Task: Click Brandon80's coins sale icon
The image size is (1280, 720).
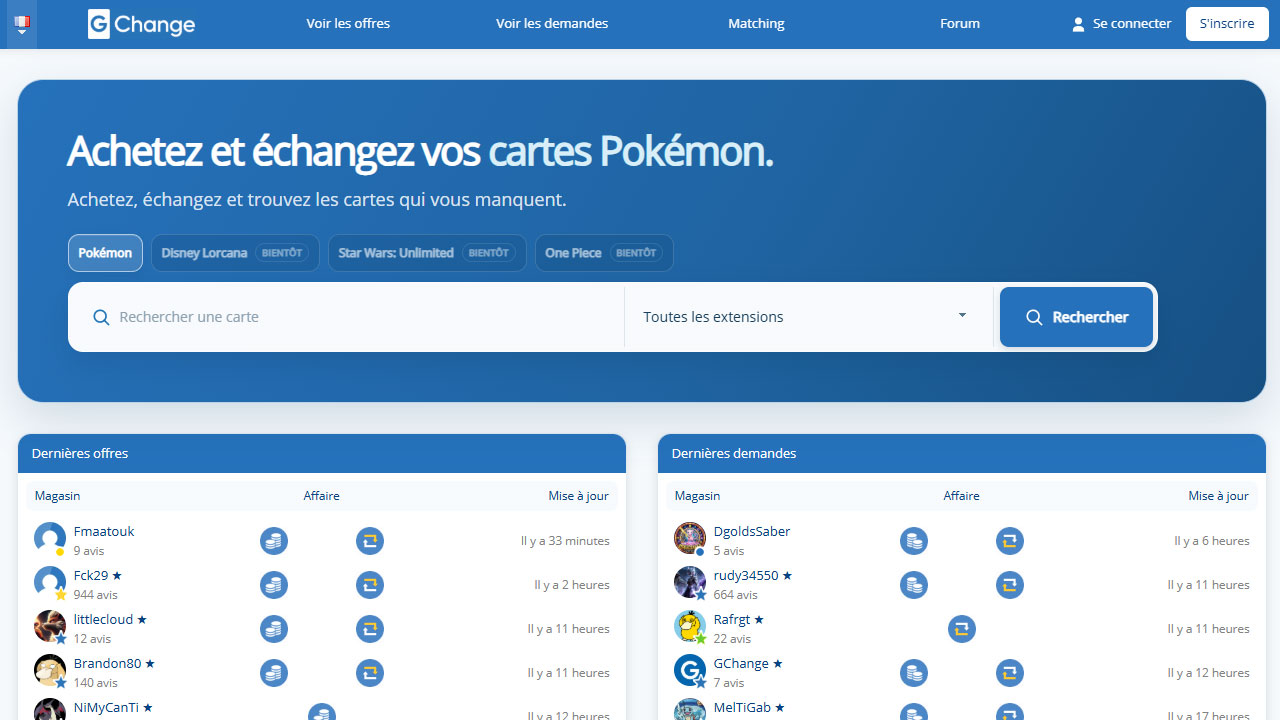Action: [274, 673]
